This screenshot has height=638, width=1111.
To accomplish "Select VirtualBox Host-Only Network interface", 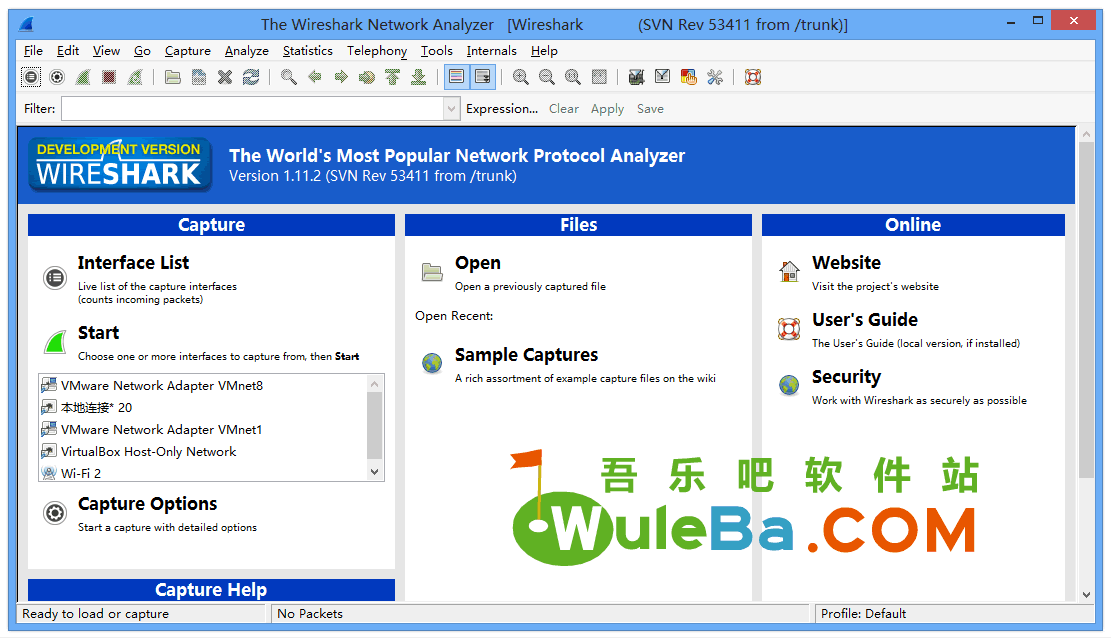I will tap(148, 452).
